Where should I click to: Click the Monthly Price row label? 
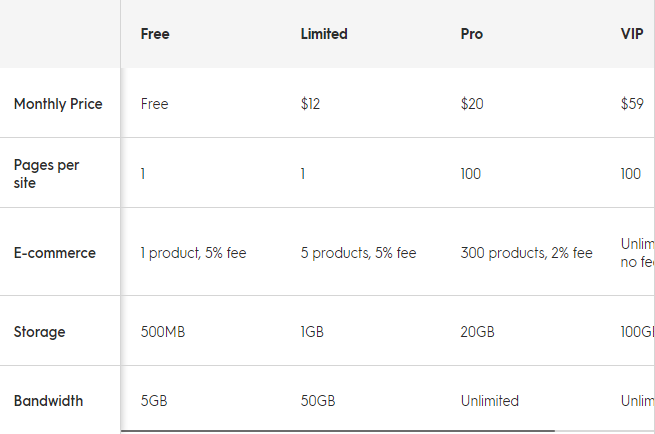click(58, 104)
